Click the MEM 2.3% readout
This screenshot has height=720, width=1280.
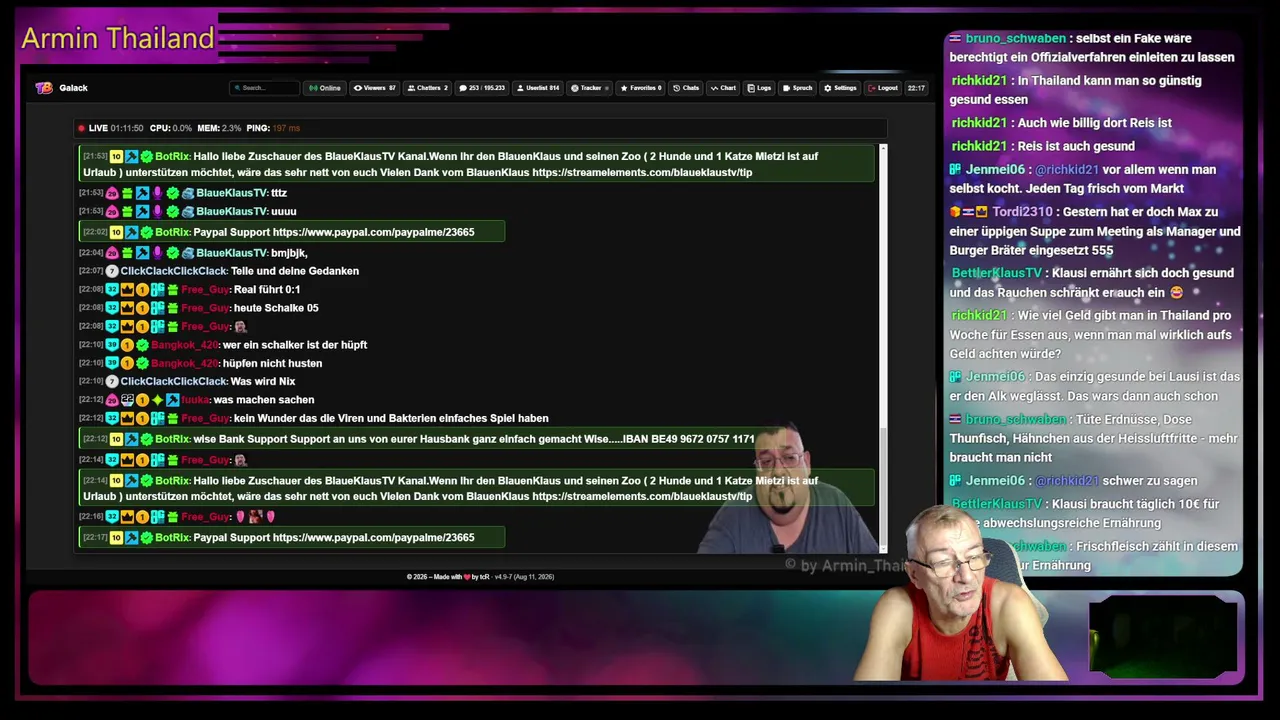219,128
